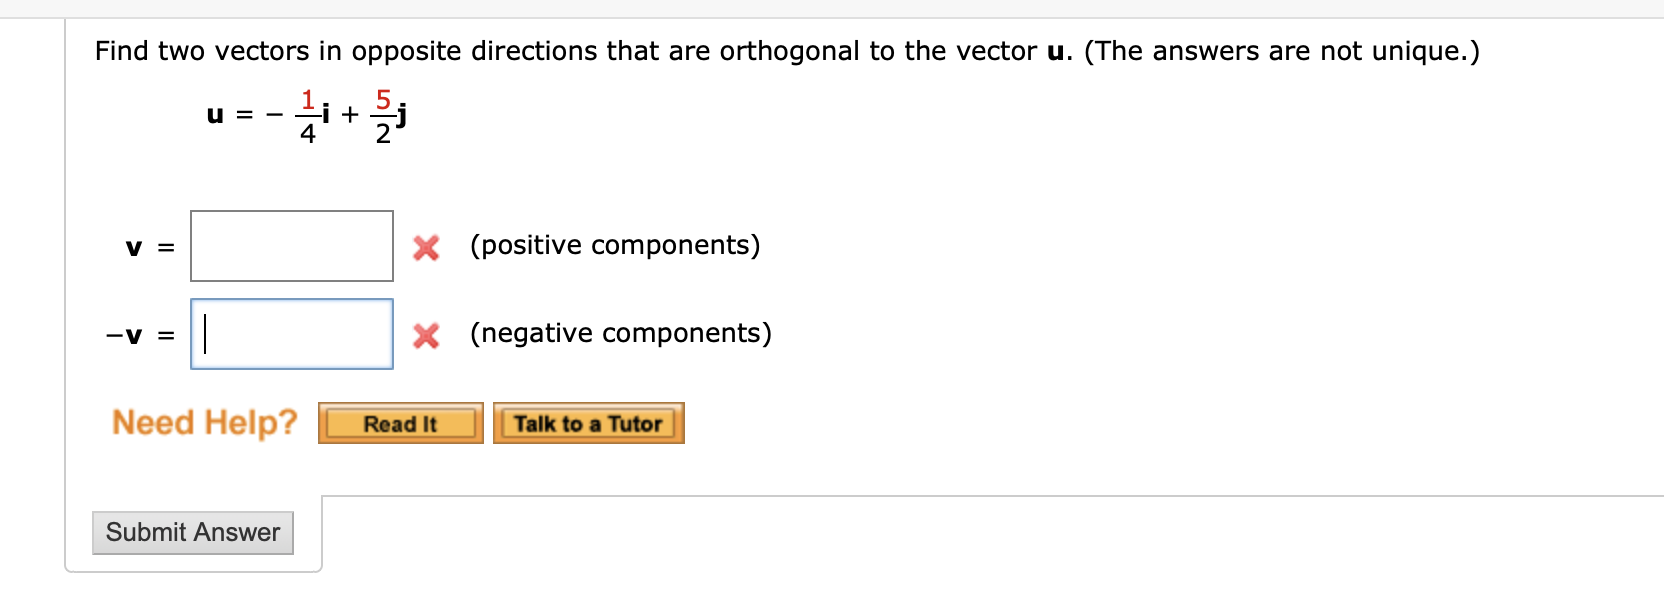Click the fraction 1/4 in the vector equation
Screen dimensions: 1664x594
pos(306,112)
